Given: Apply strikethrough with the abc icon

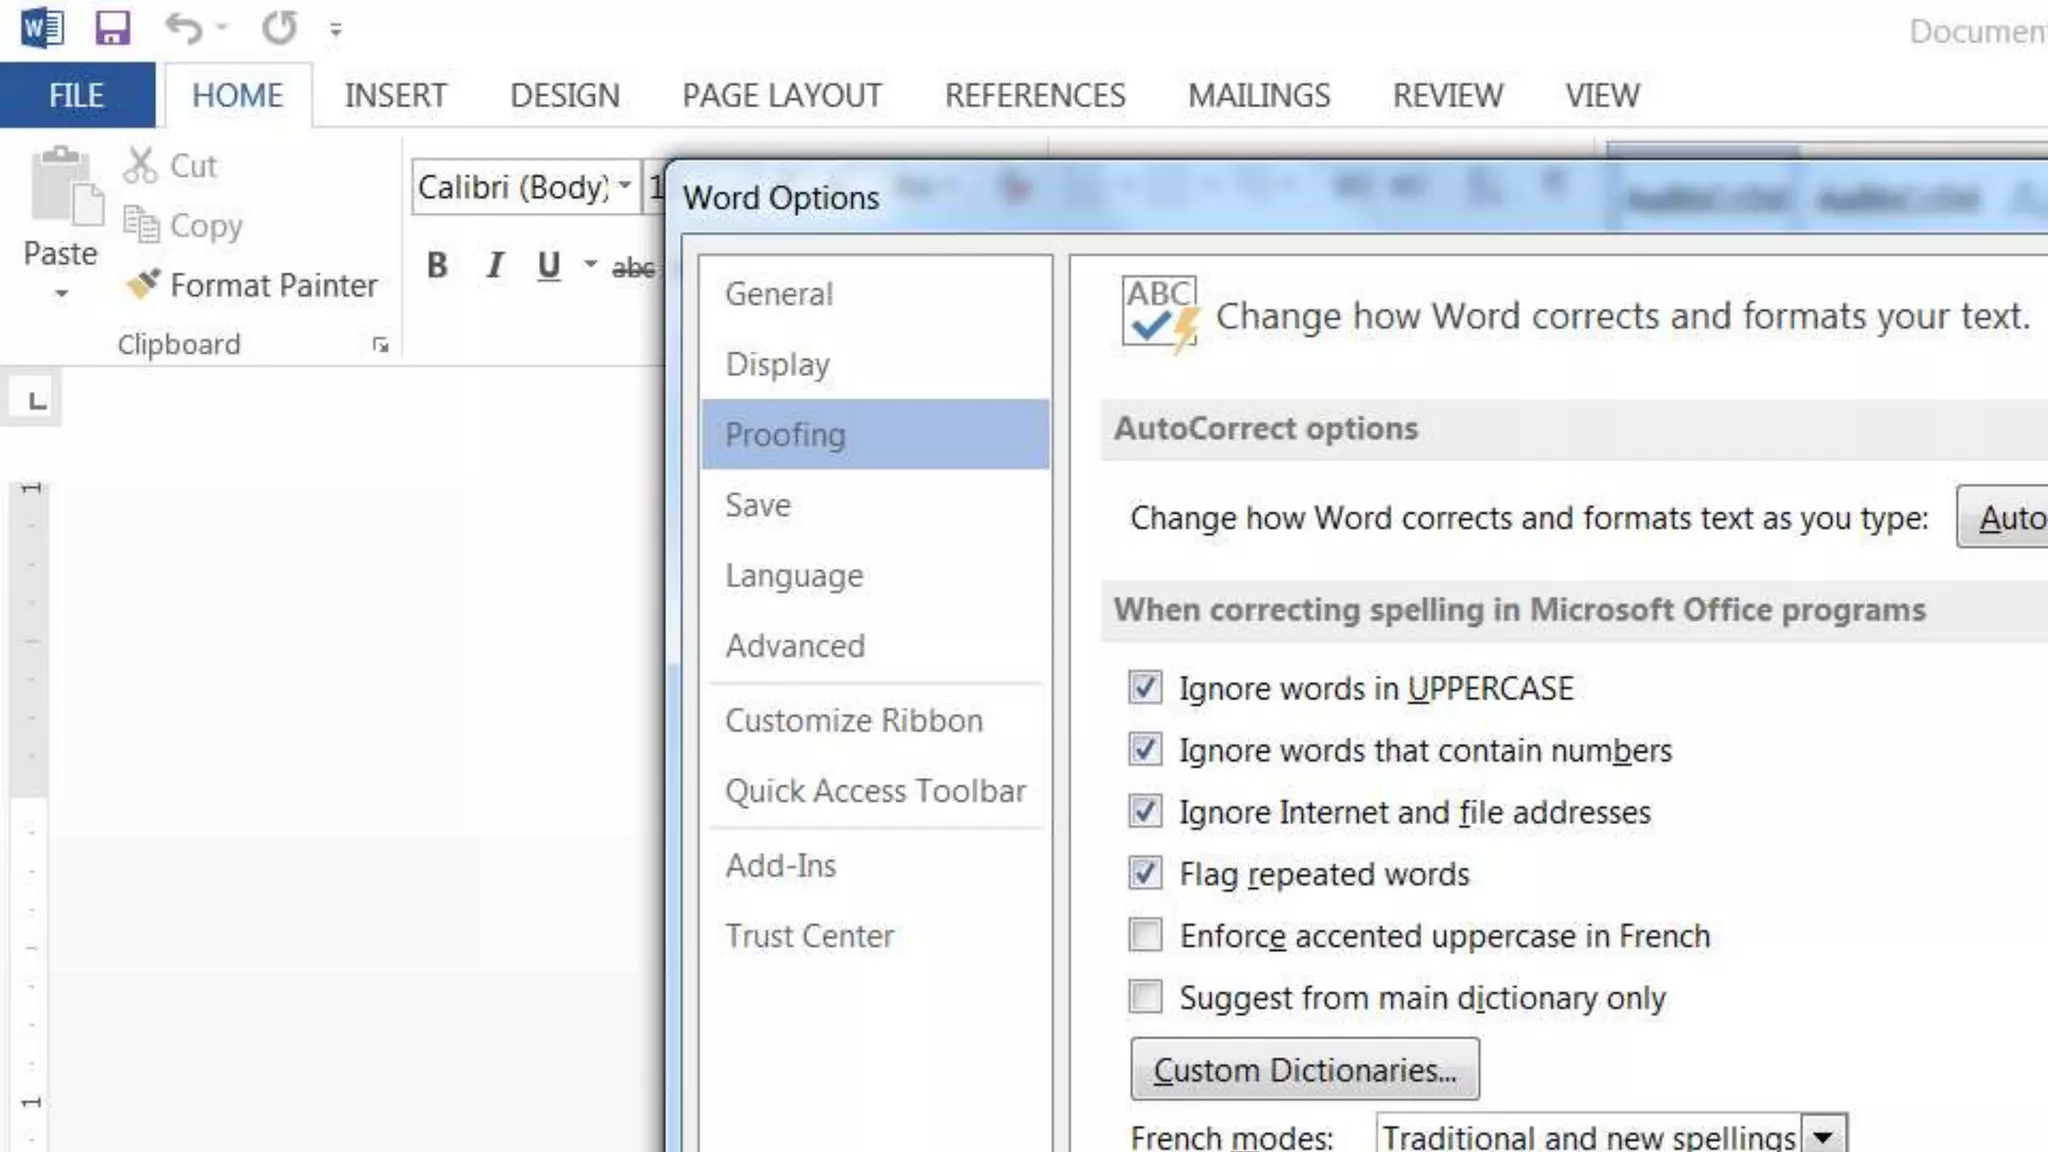Looking at the screenshot, I should point(634,267).
